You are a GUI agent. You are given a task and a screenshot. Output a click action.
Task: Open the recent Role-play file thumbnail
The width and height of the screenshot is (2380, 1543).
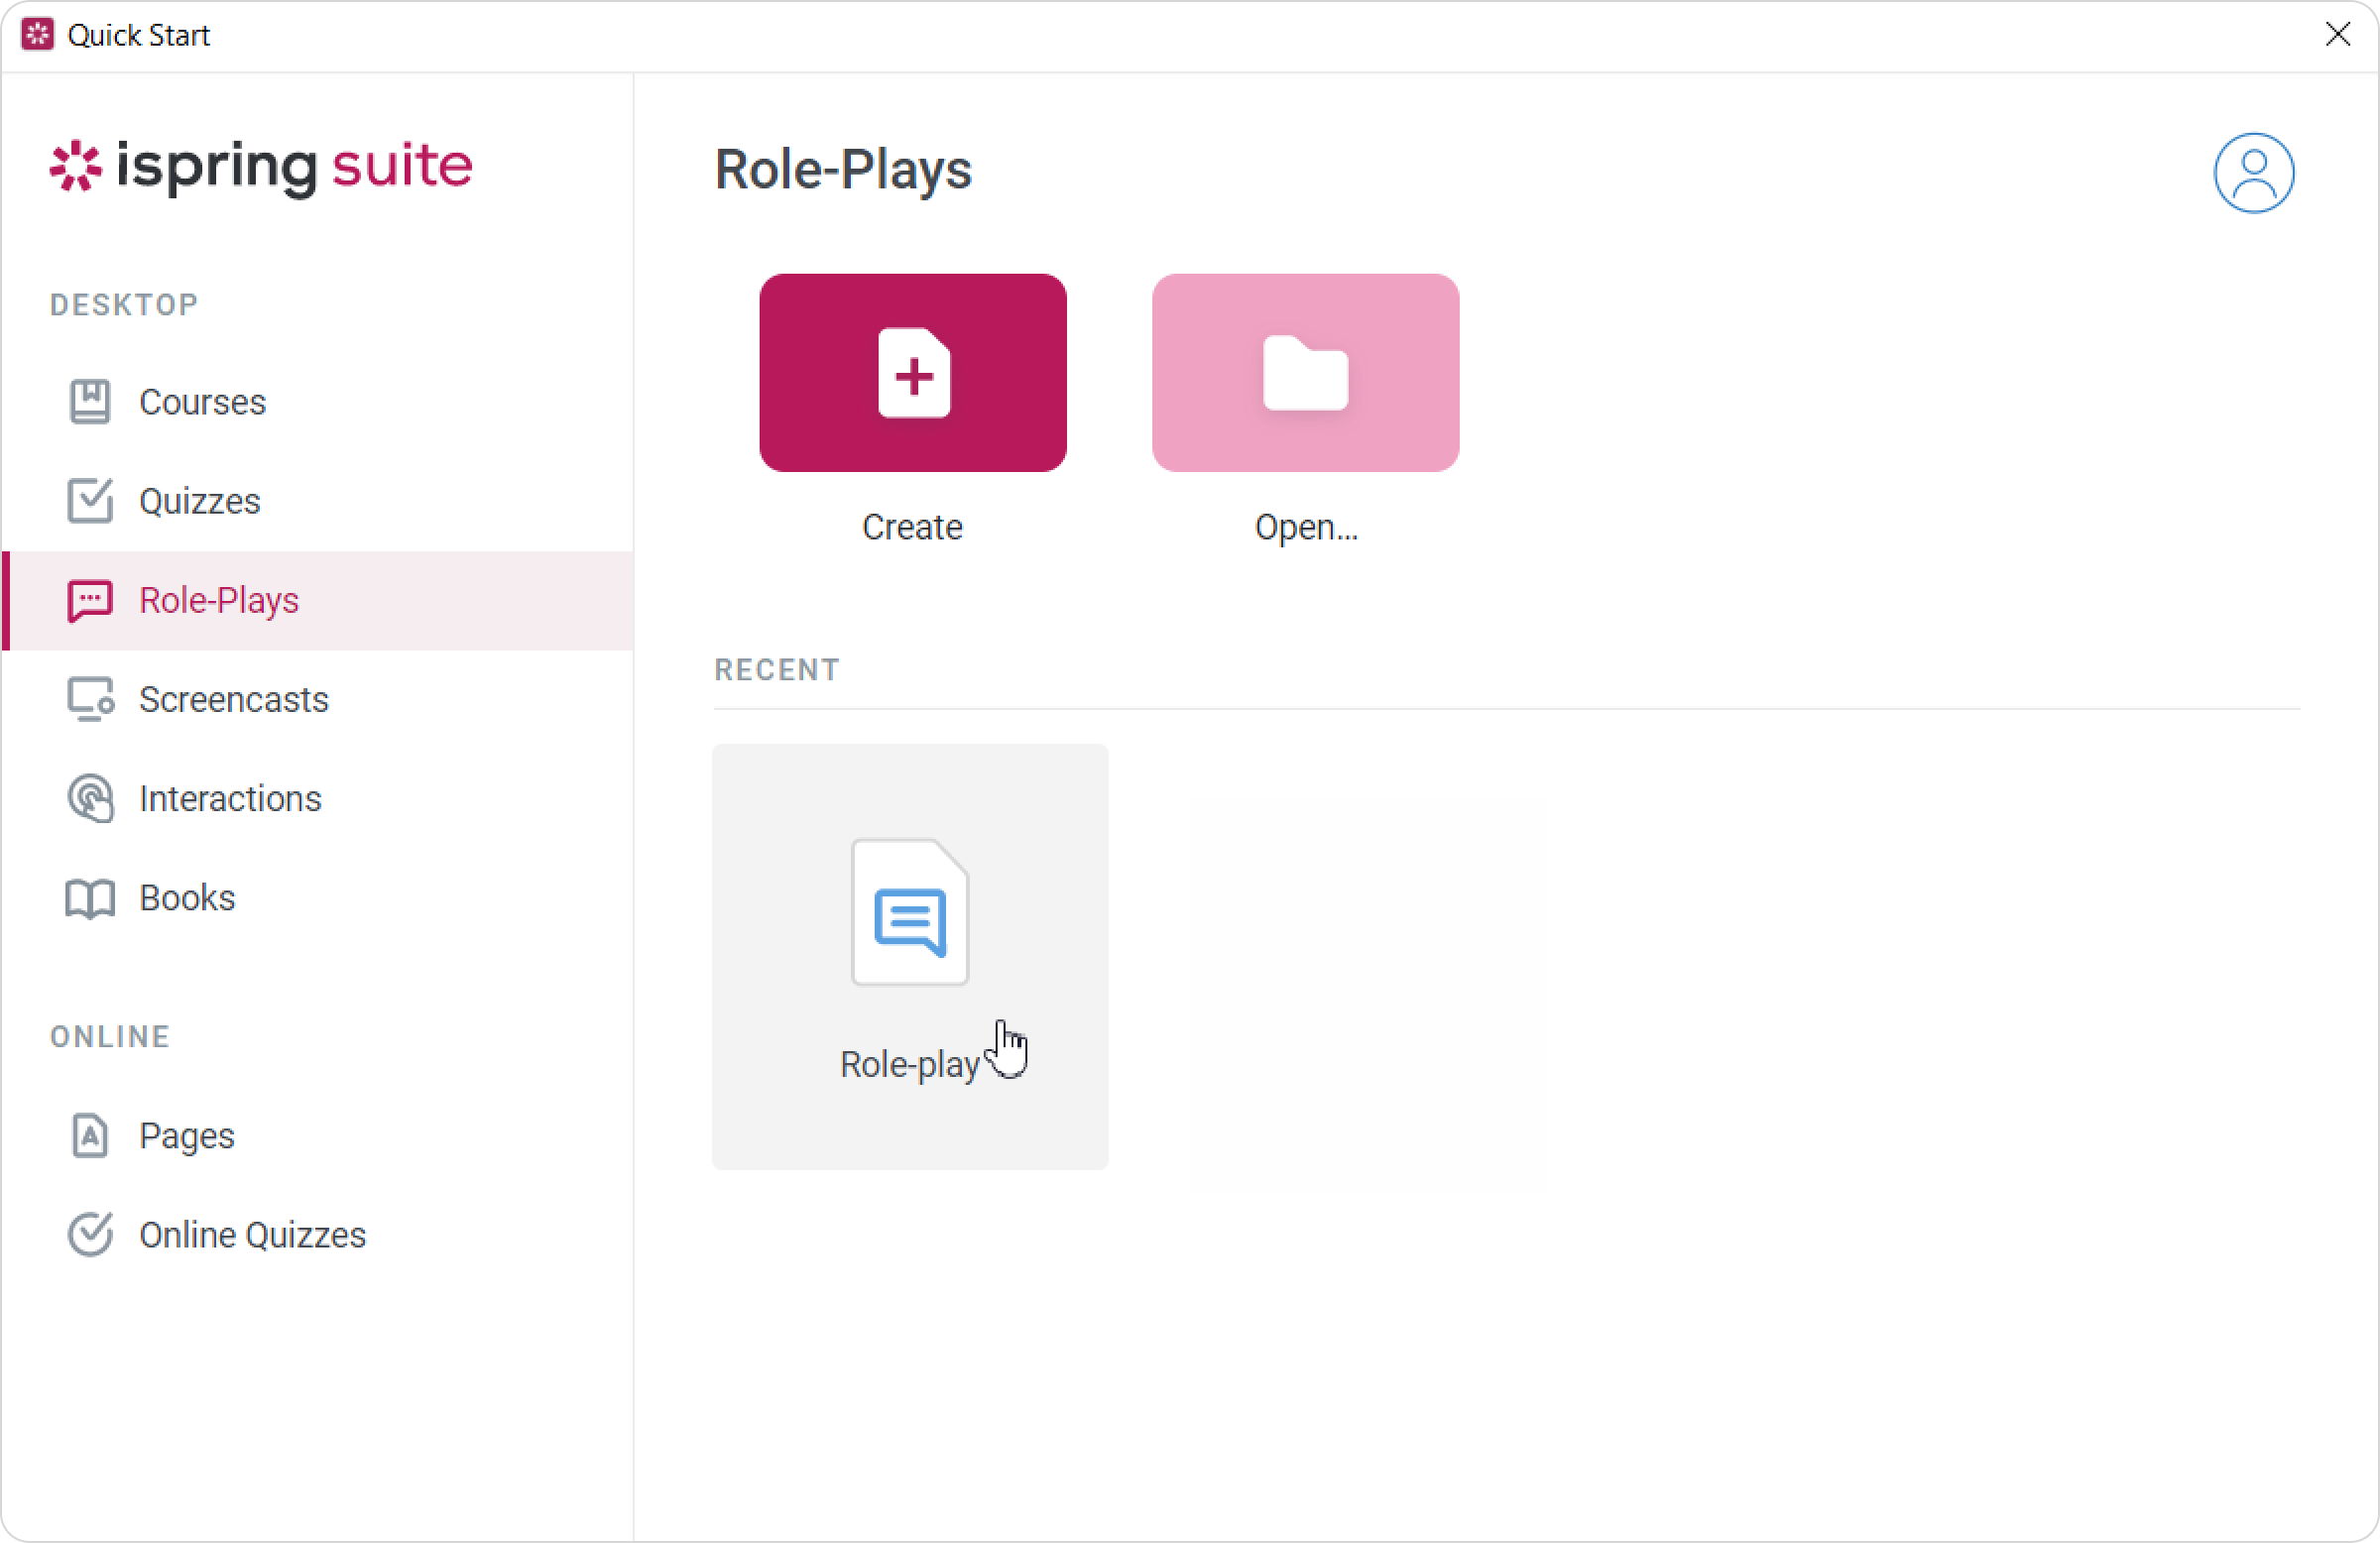(910, 914)
